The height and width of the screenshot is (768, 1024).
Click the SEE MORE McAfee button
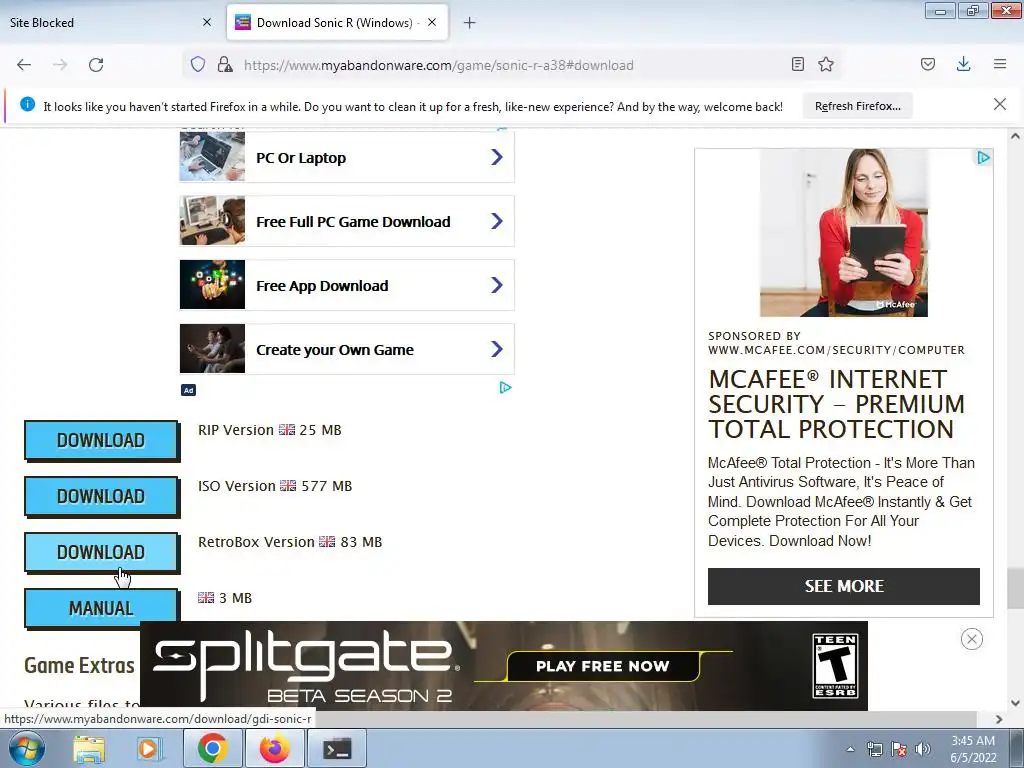(844, 586)
